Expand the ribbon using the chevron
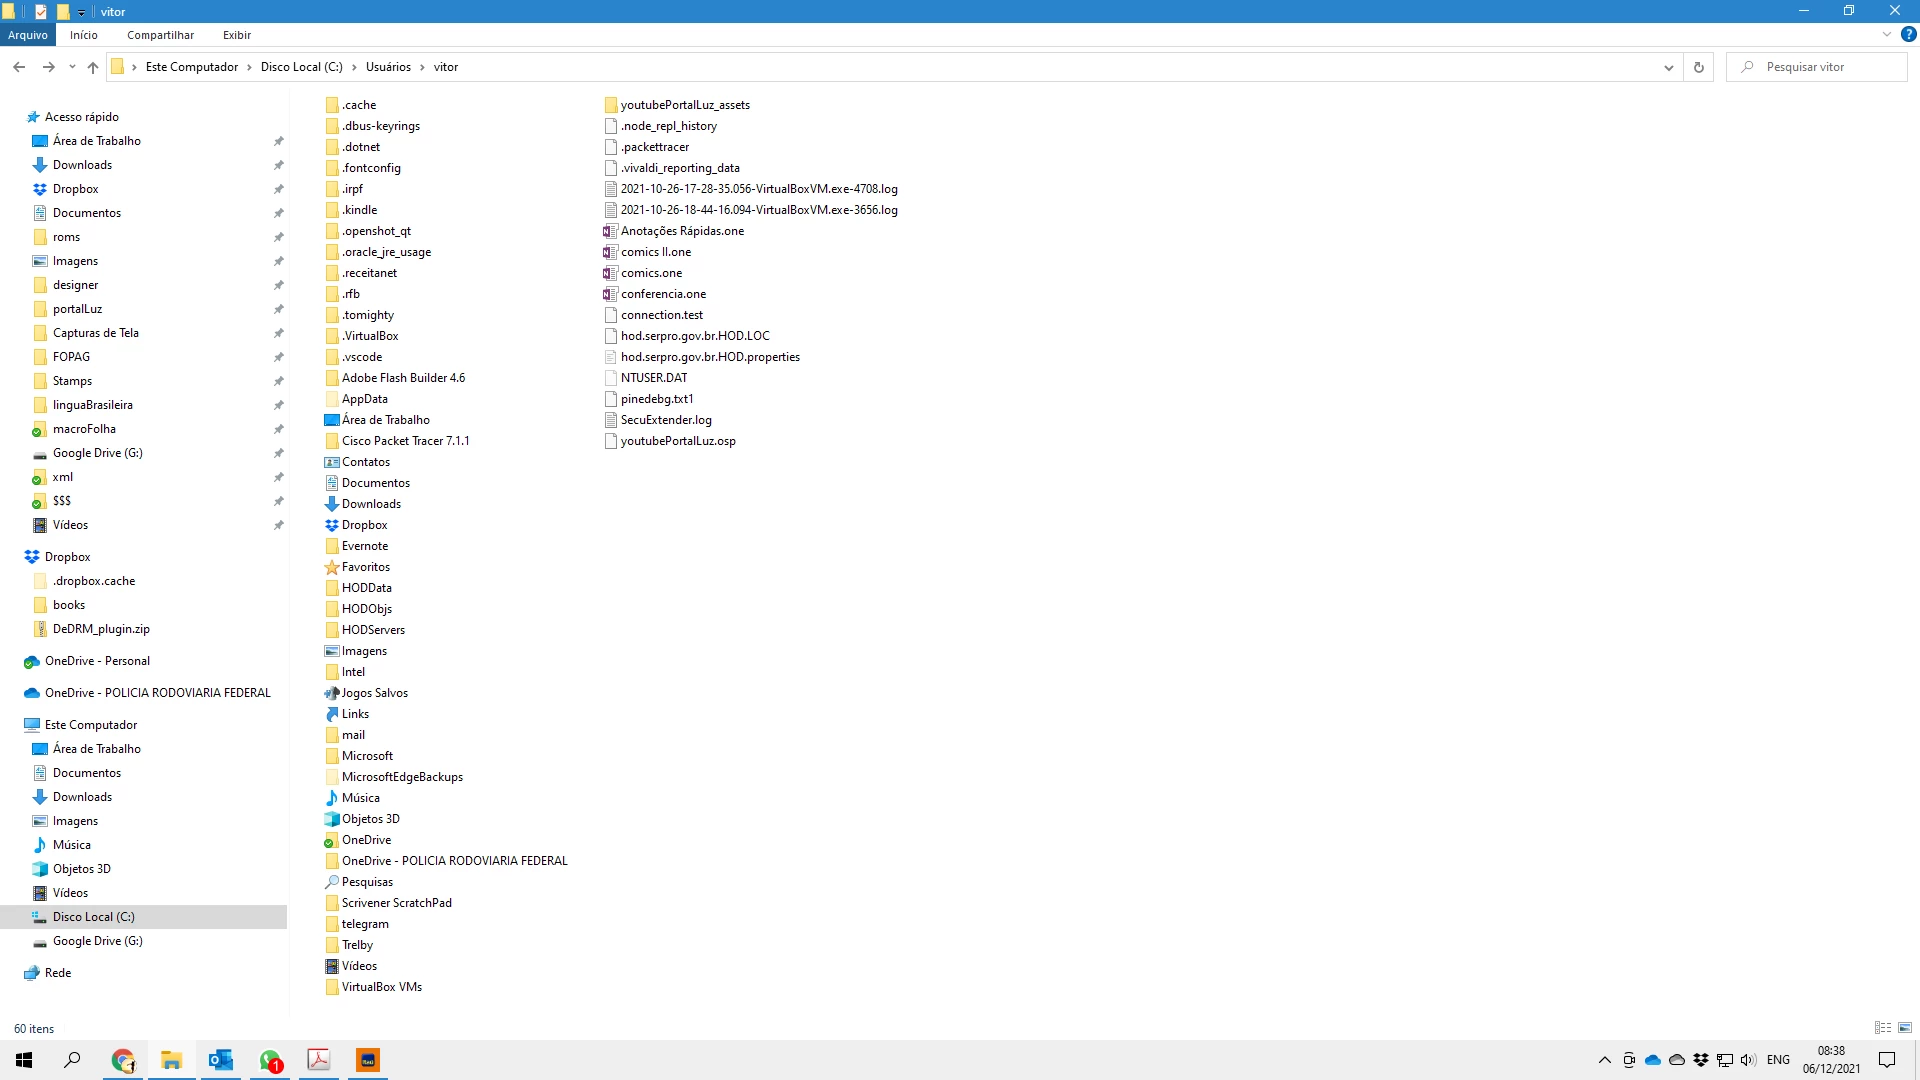 click(x=1887, y=34)
